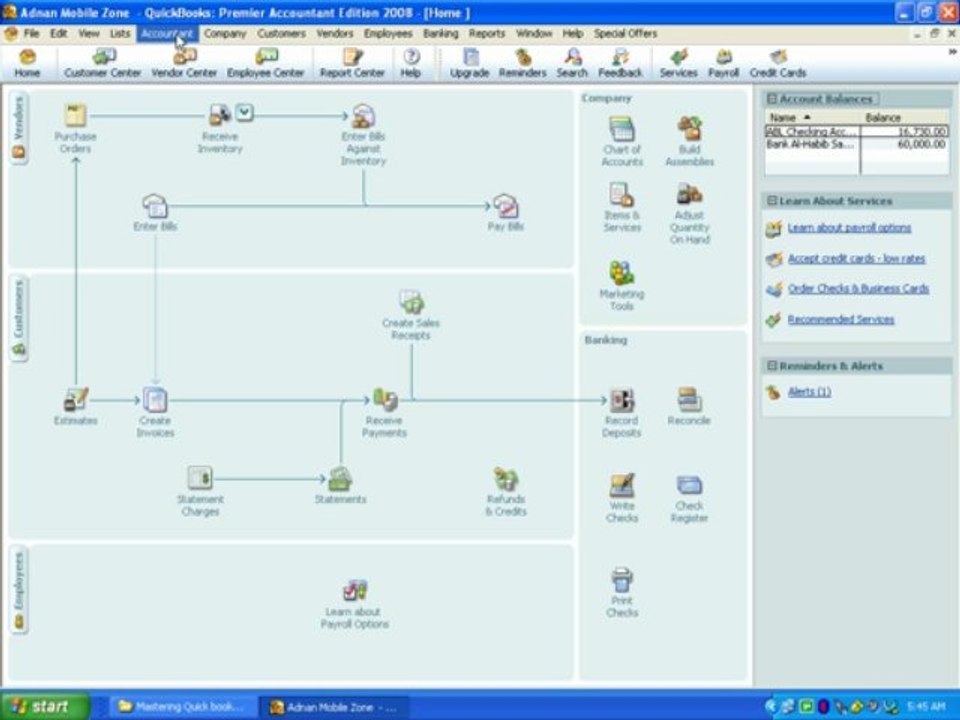Screen dimensions: 960x720
Task: Open the Accountant menu
Action: pyautogui.click(x=167, y=33)
